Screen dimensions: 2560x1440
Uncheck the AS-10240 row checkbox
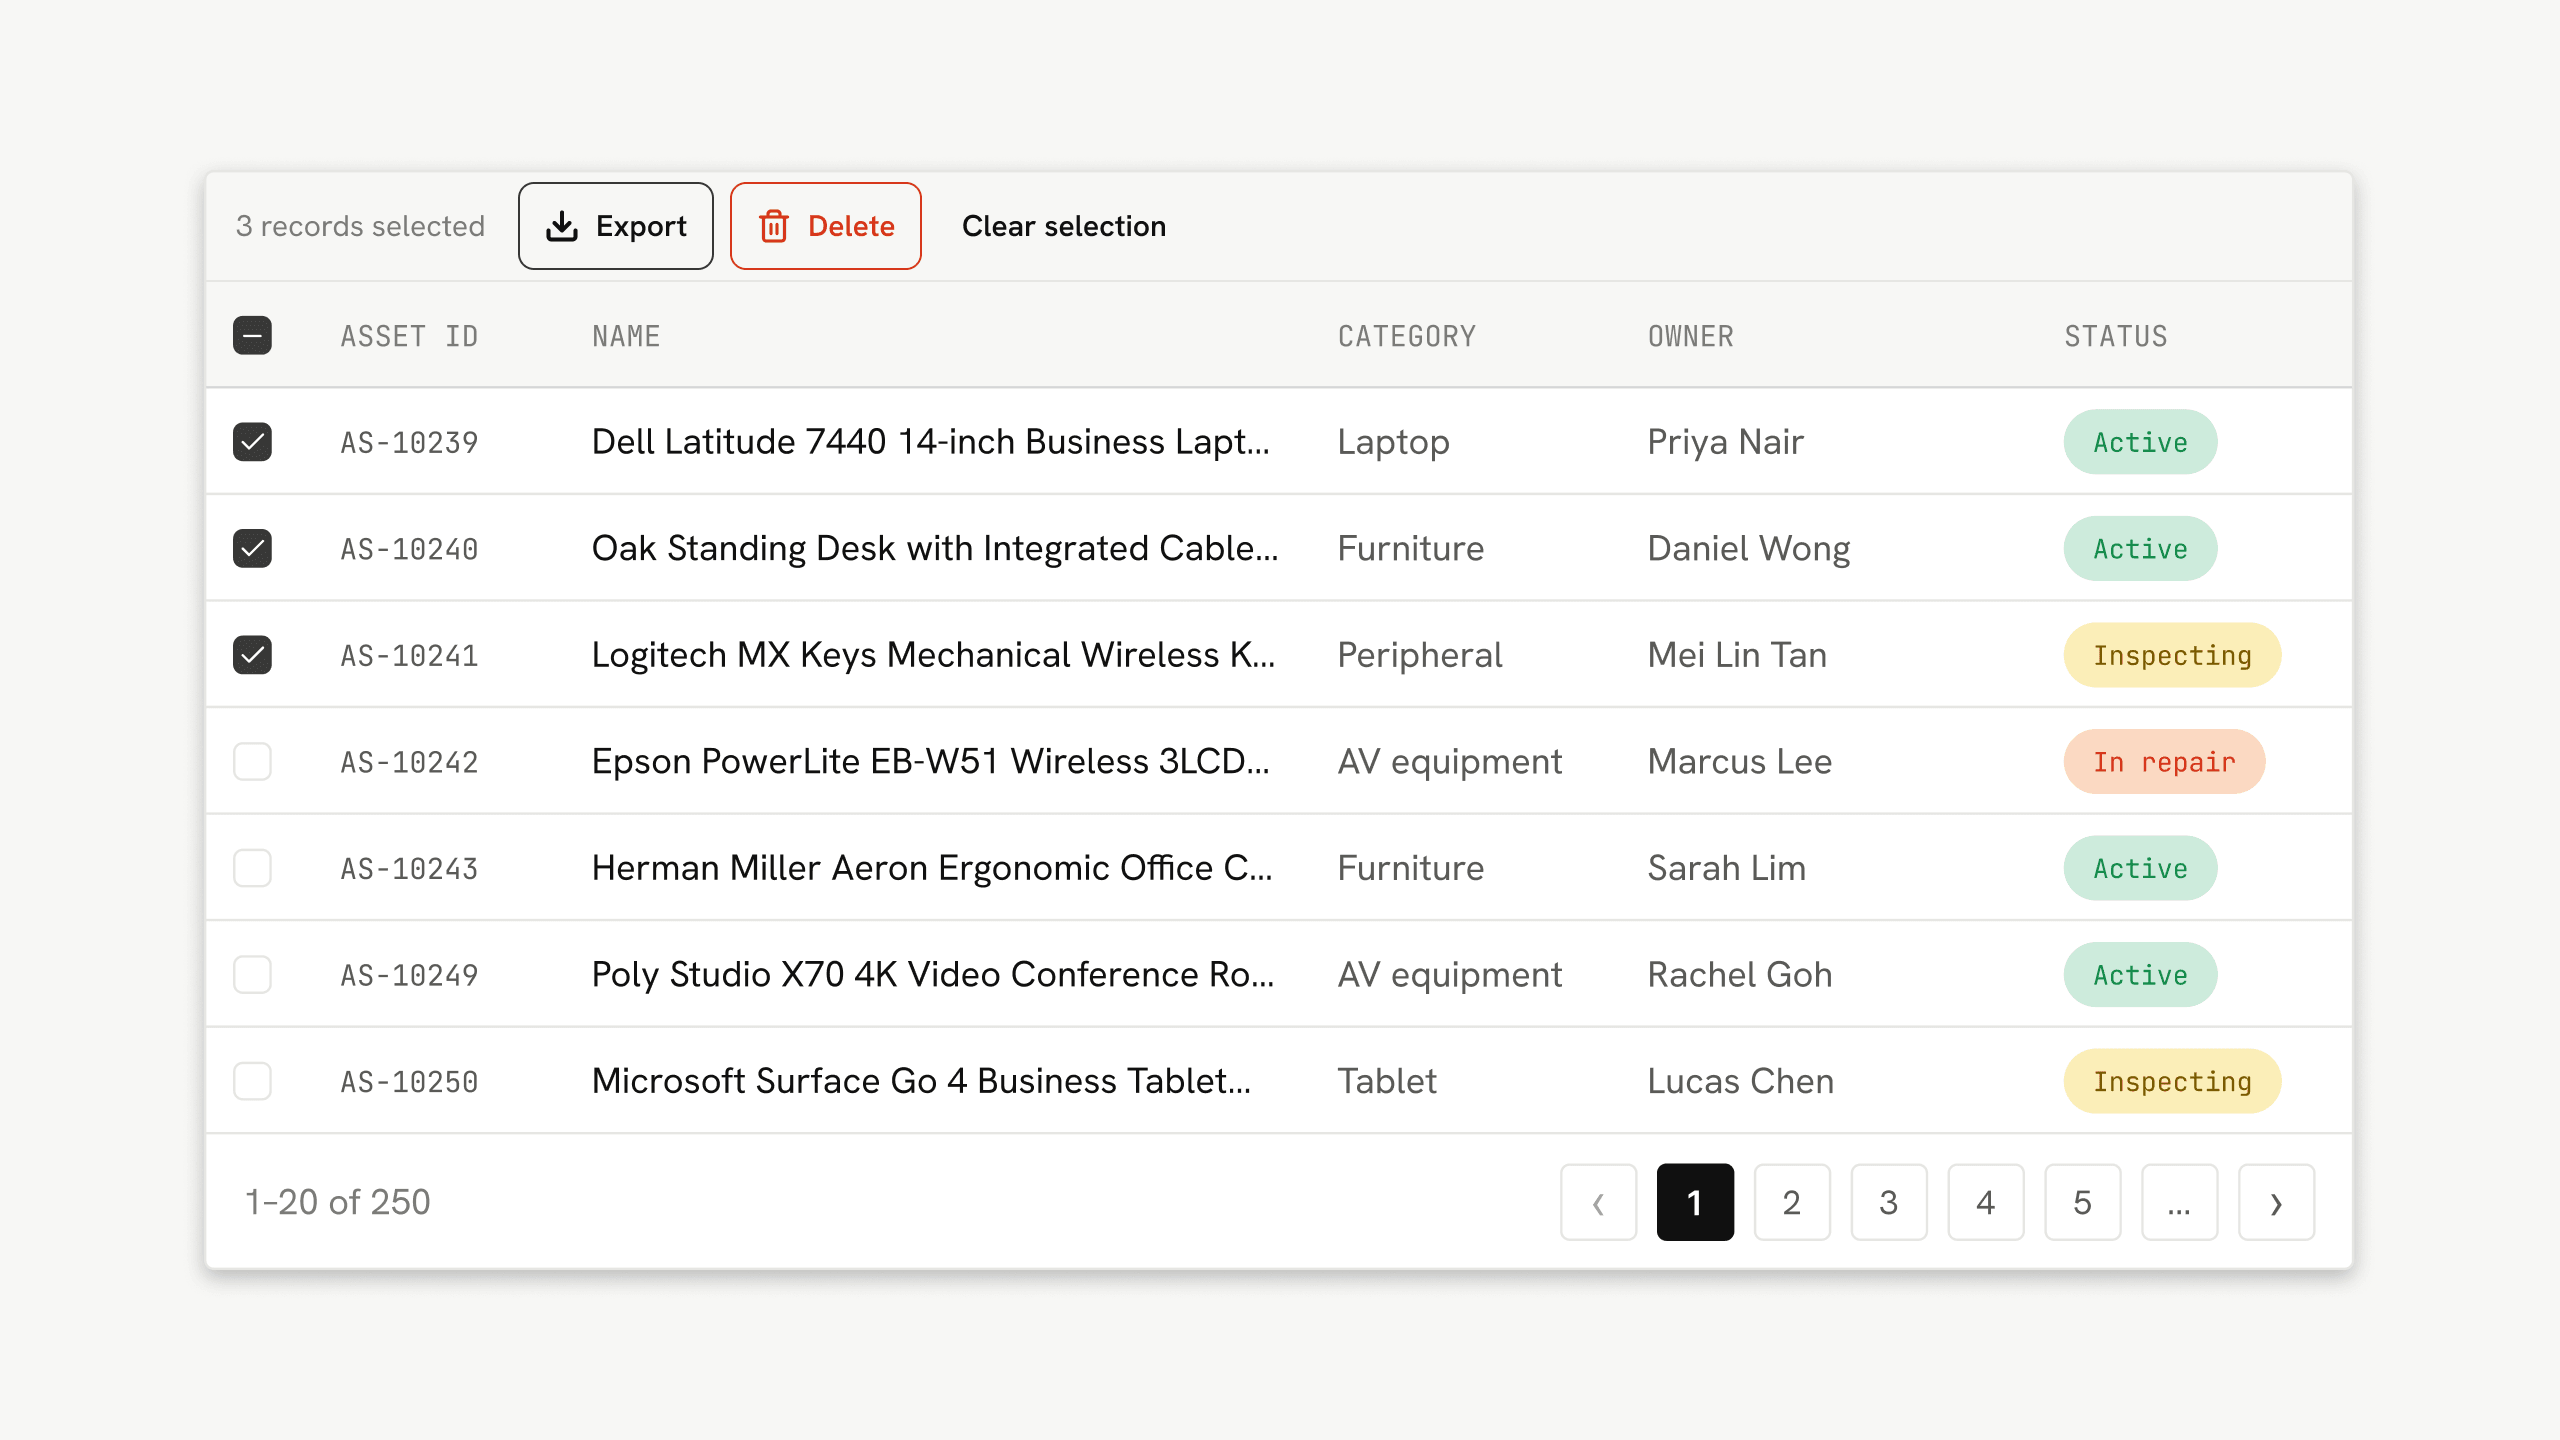click(x=252, y=549)
